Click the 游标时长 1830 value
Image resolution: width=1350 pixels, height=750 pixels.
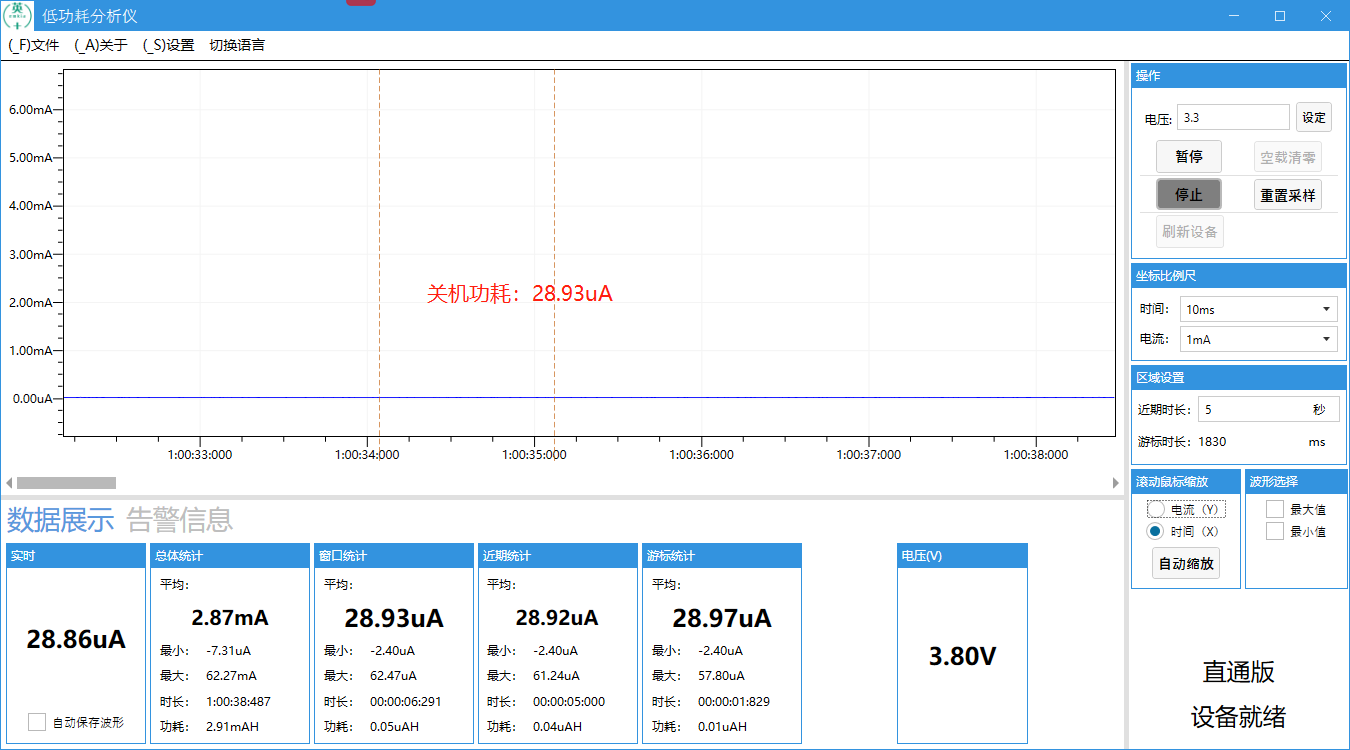(x=1212, y=441)
